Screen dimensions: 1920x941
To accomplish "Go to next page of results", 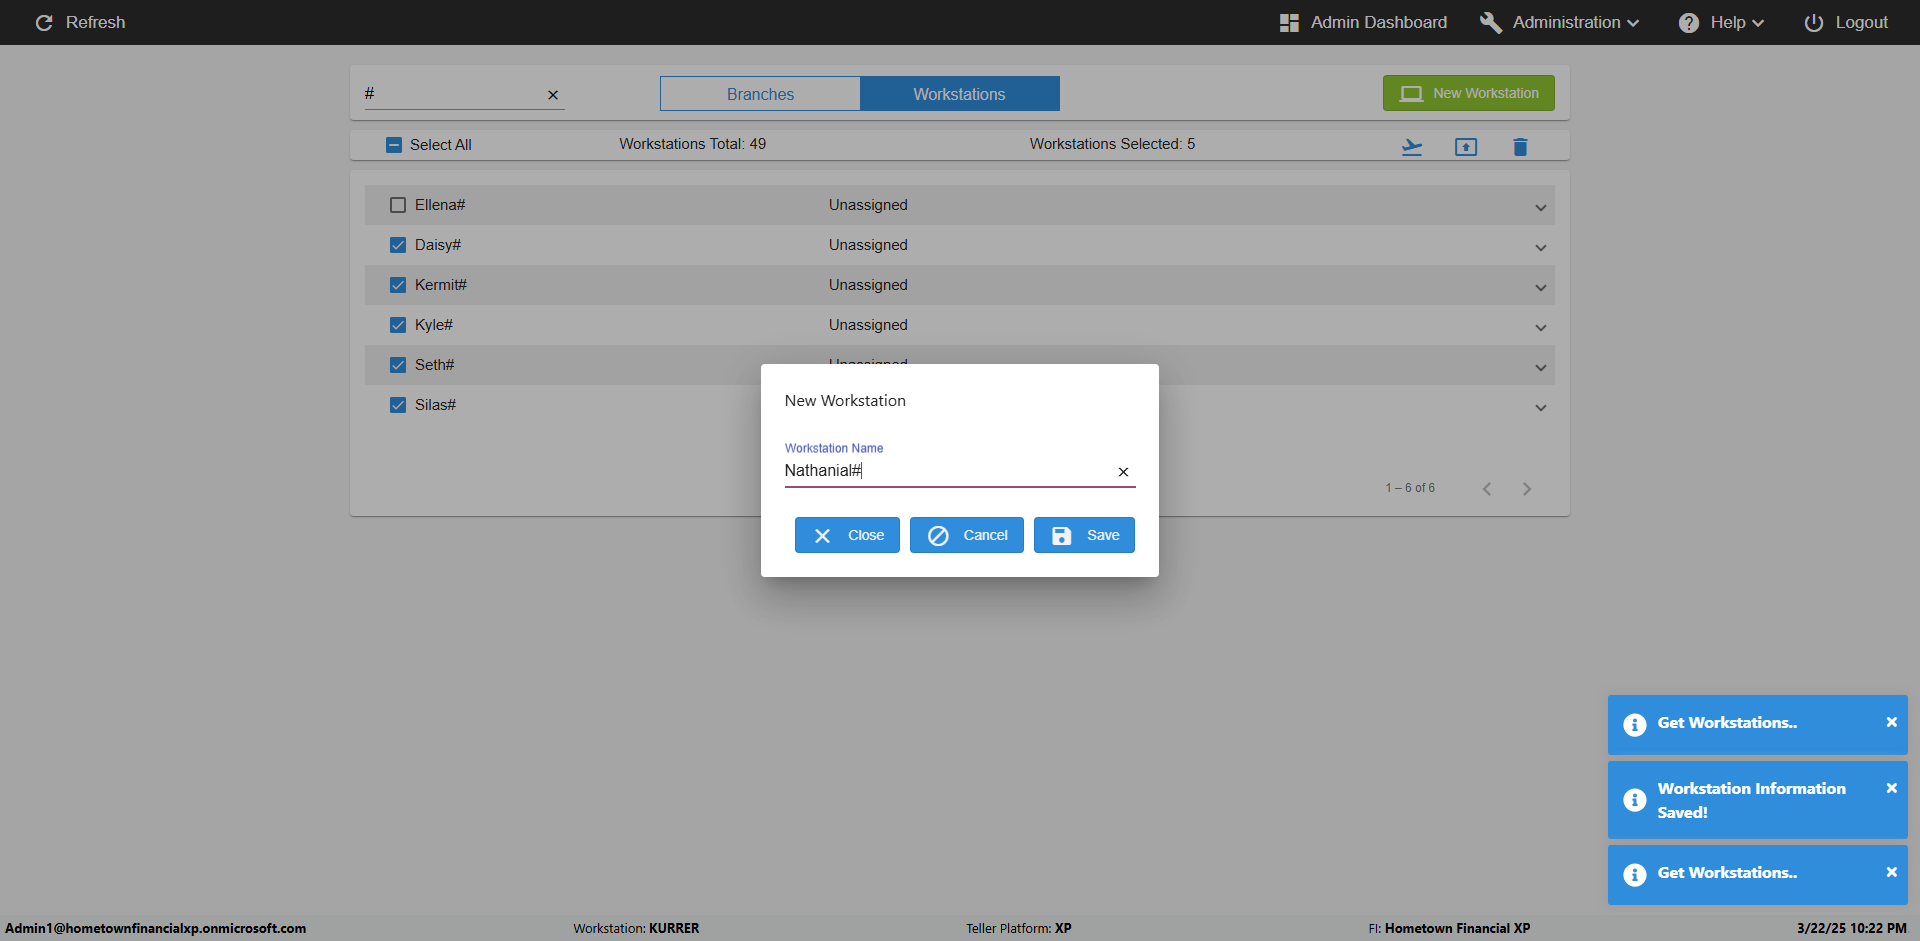I will (1527, 489).
